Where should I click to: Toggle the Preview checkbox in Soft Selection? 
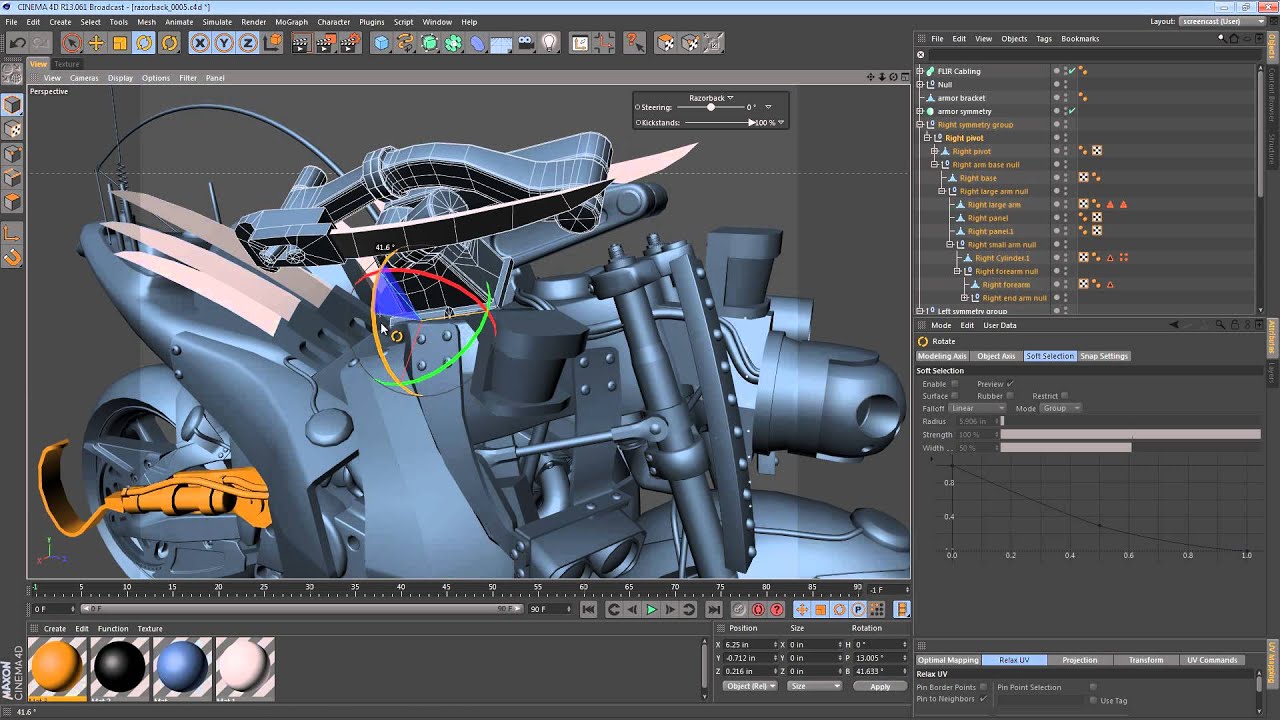point(1010,384)
